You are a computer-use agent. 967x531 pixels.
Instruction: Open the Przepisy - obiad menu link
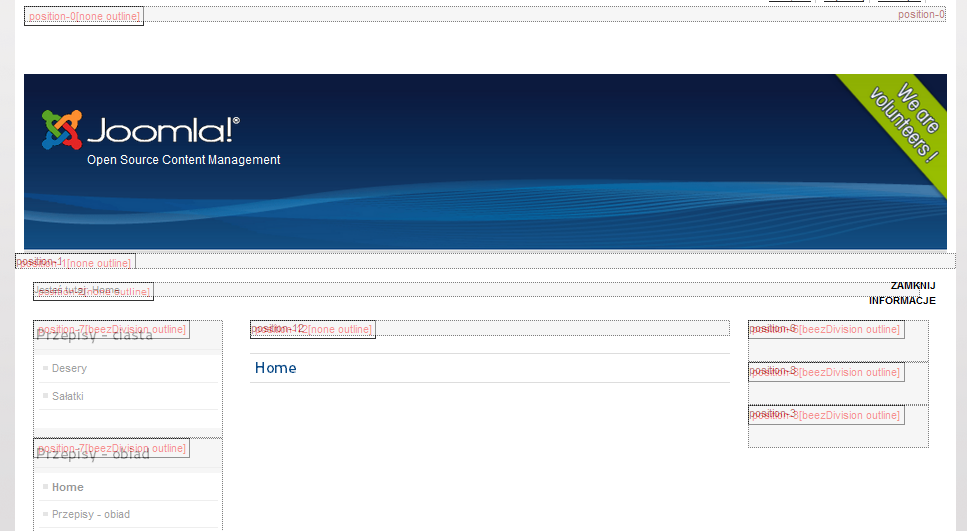point(91,514)
